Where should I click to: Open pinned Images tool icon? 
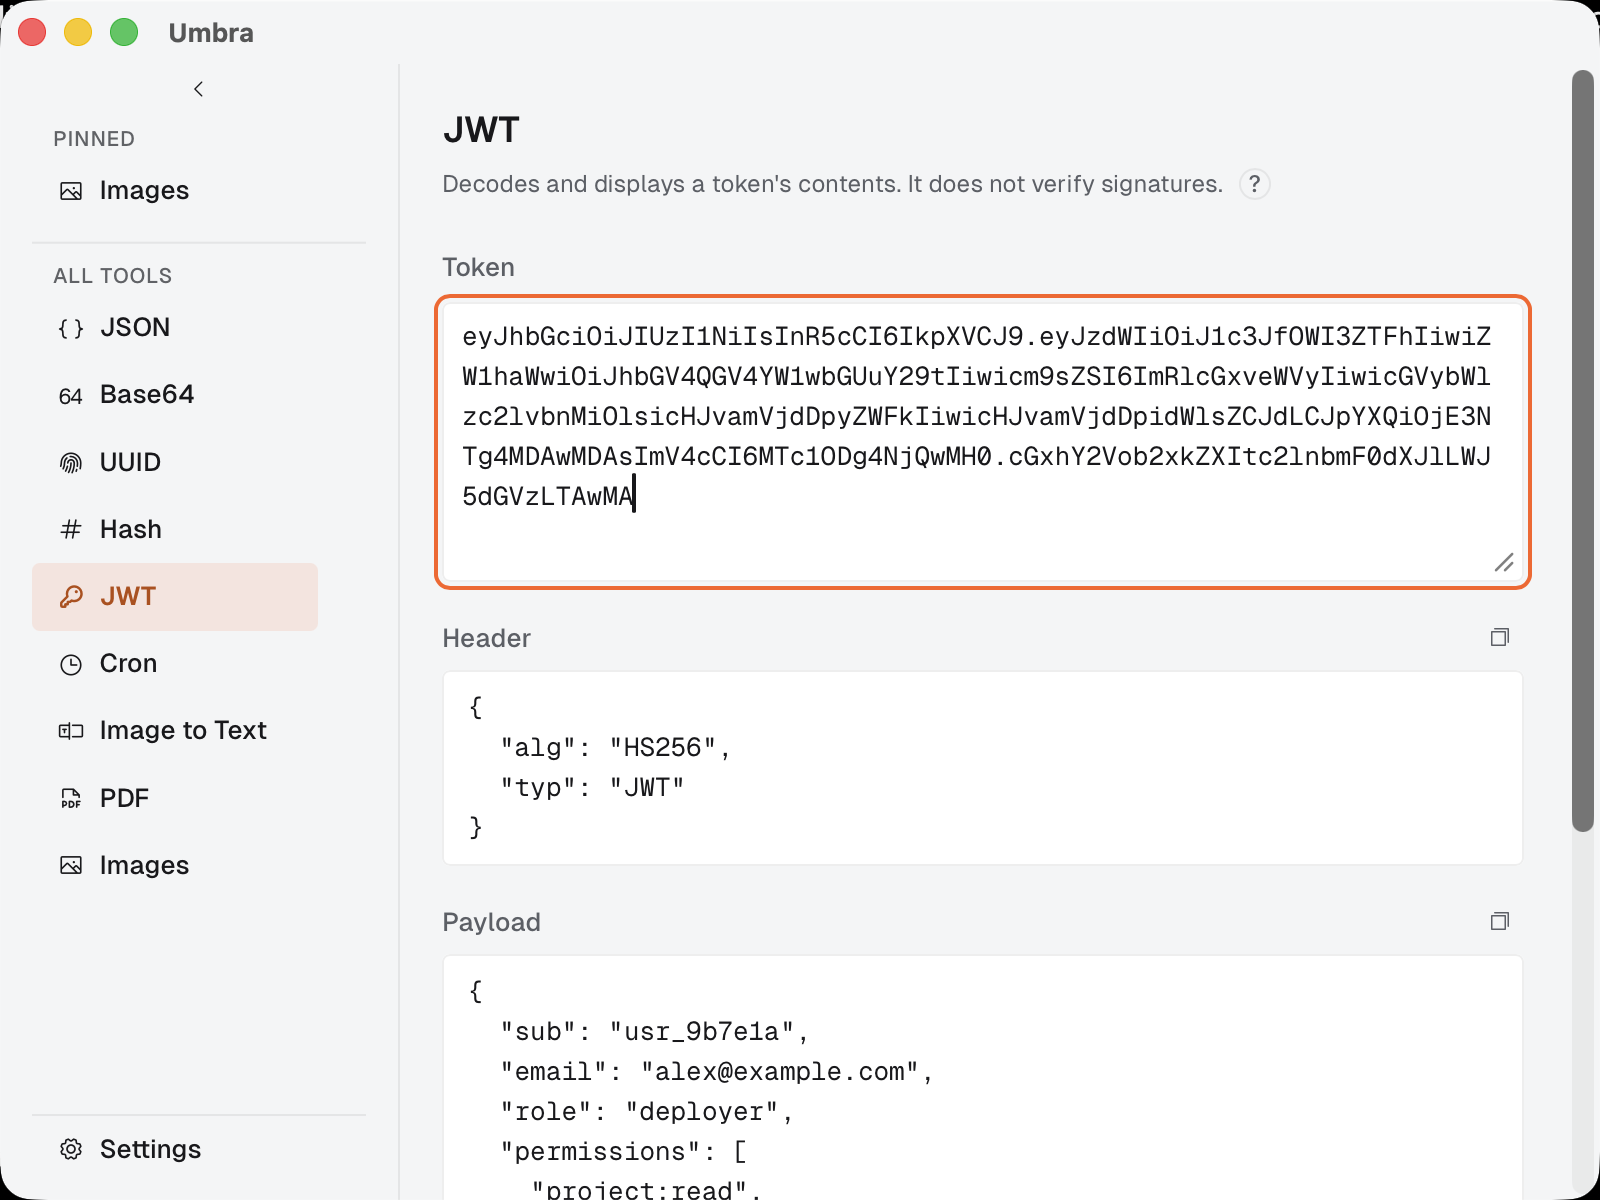pyautogui.click(x=71, y=191)
